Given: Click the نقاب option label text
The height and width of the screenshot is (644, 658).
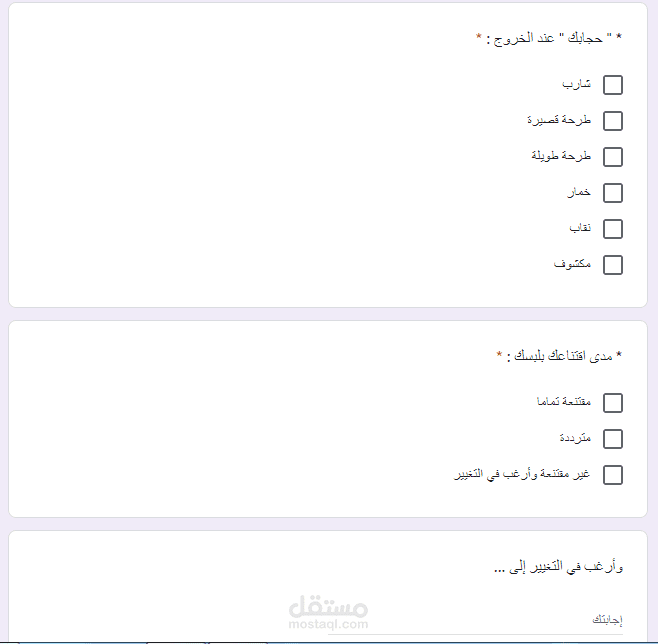Looking at the screenshot, I should 580,229.
